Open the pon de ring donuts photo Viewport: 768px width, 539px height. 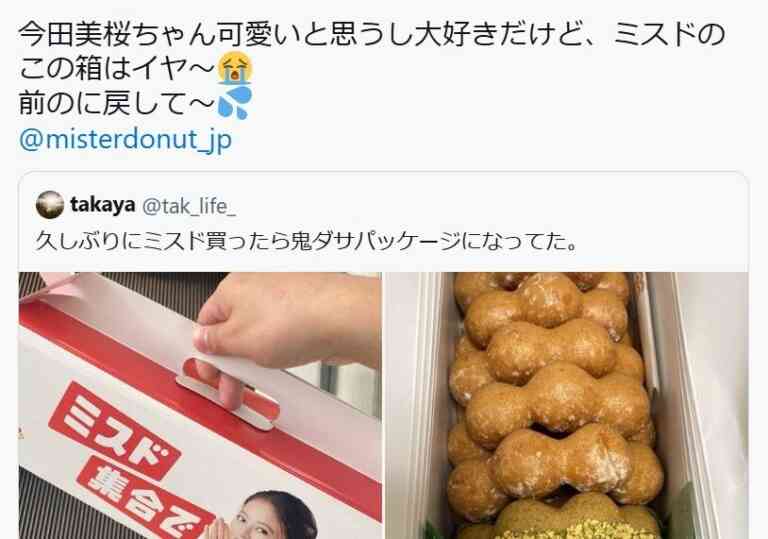(x=567, y=406)
